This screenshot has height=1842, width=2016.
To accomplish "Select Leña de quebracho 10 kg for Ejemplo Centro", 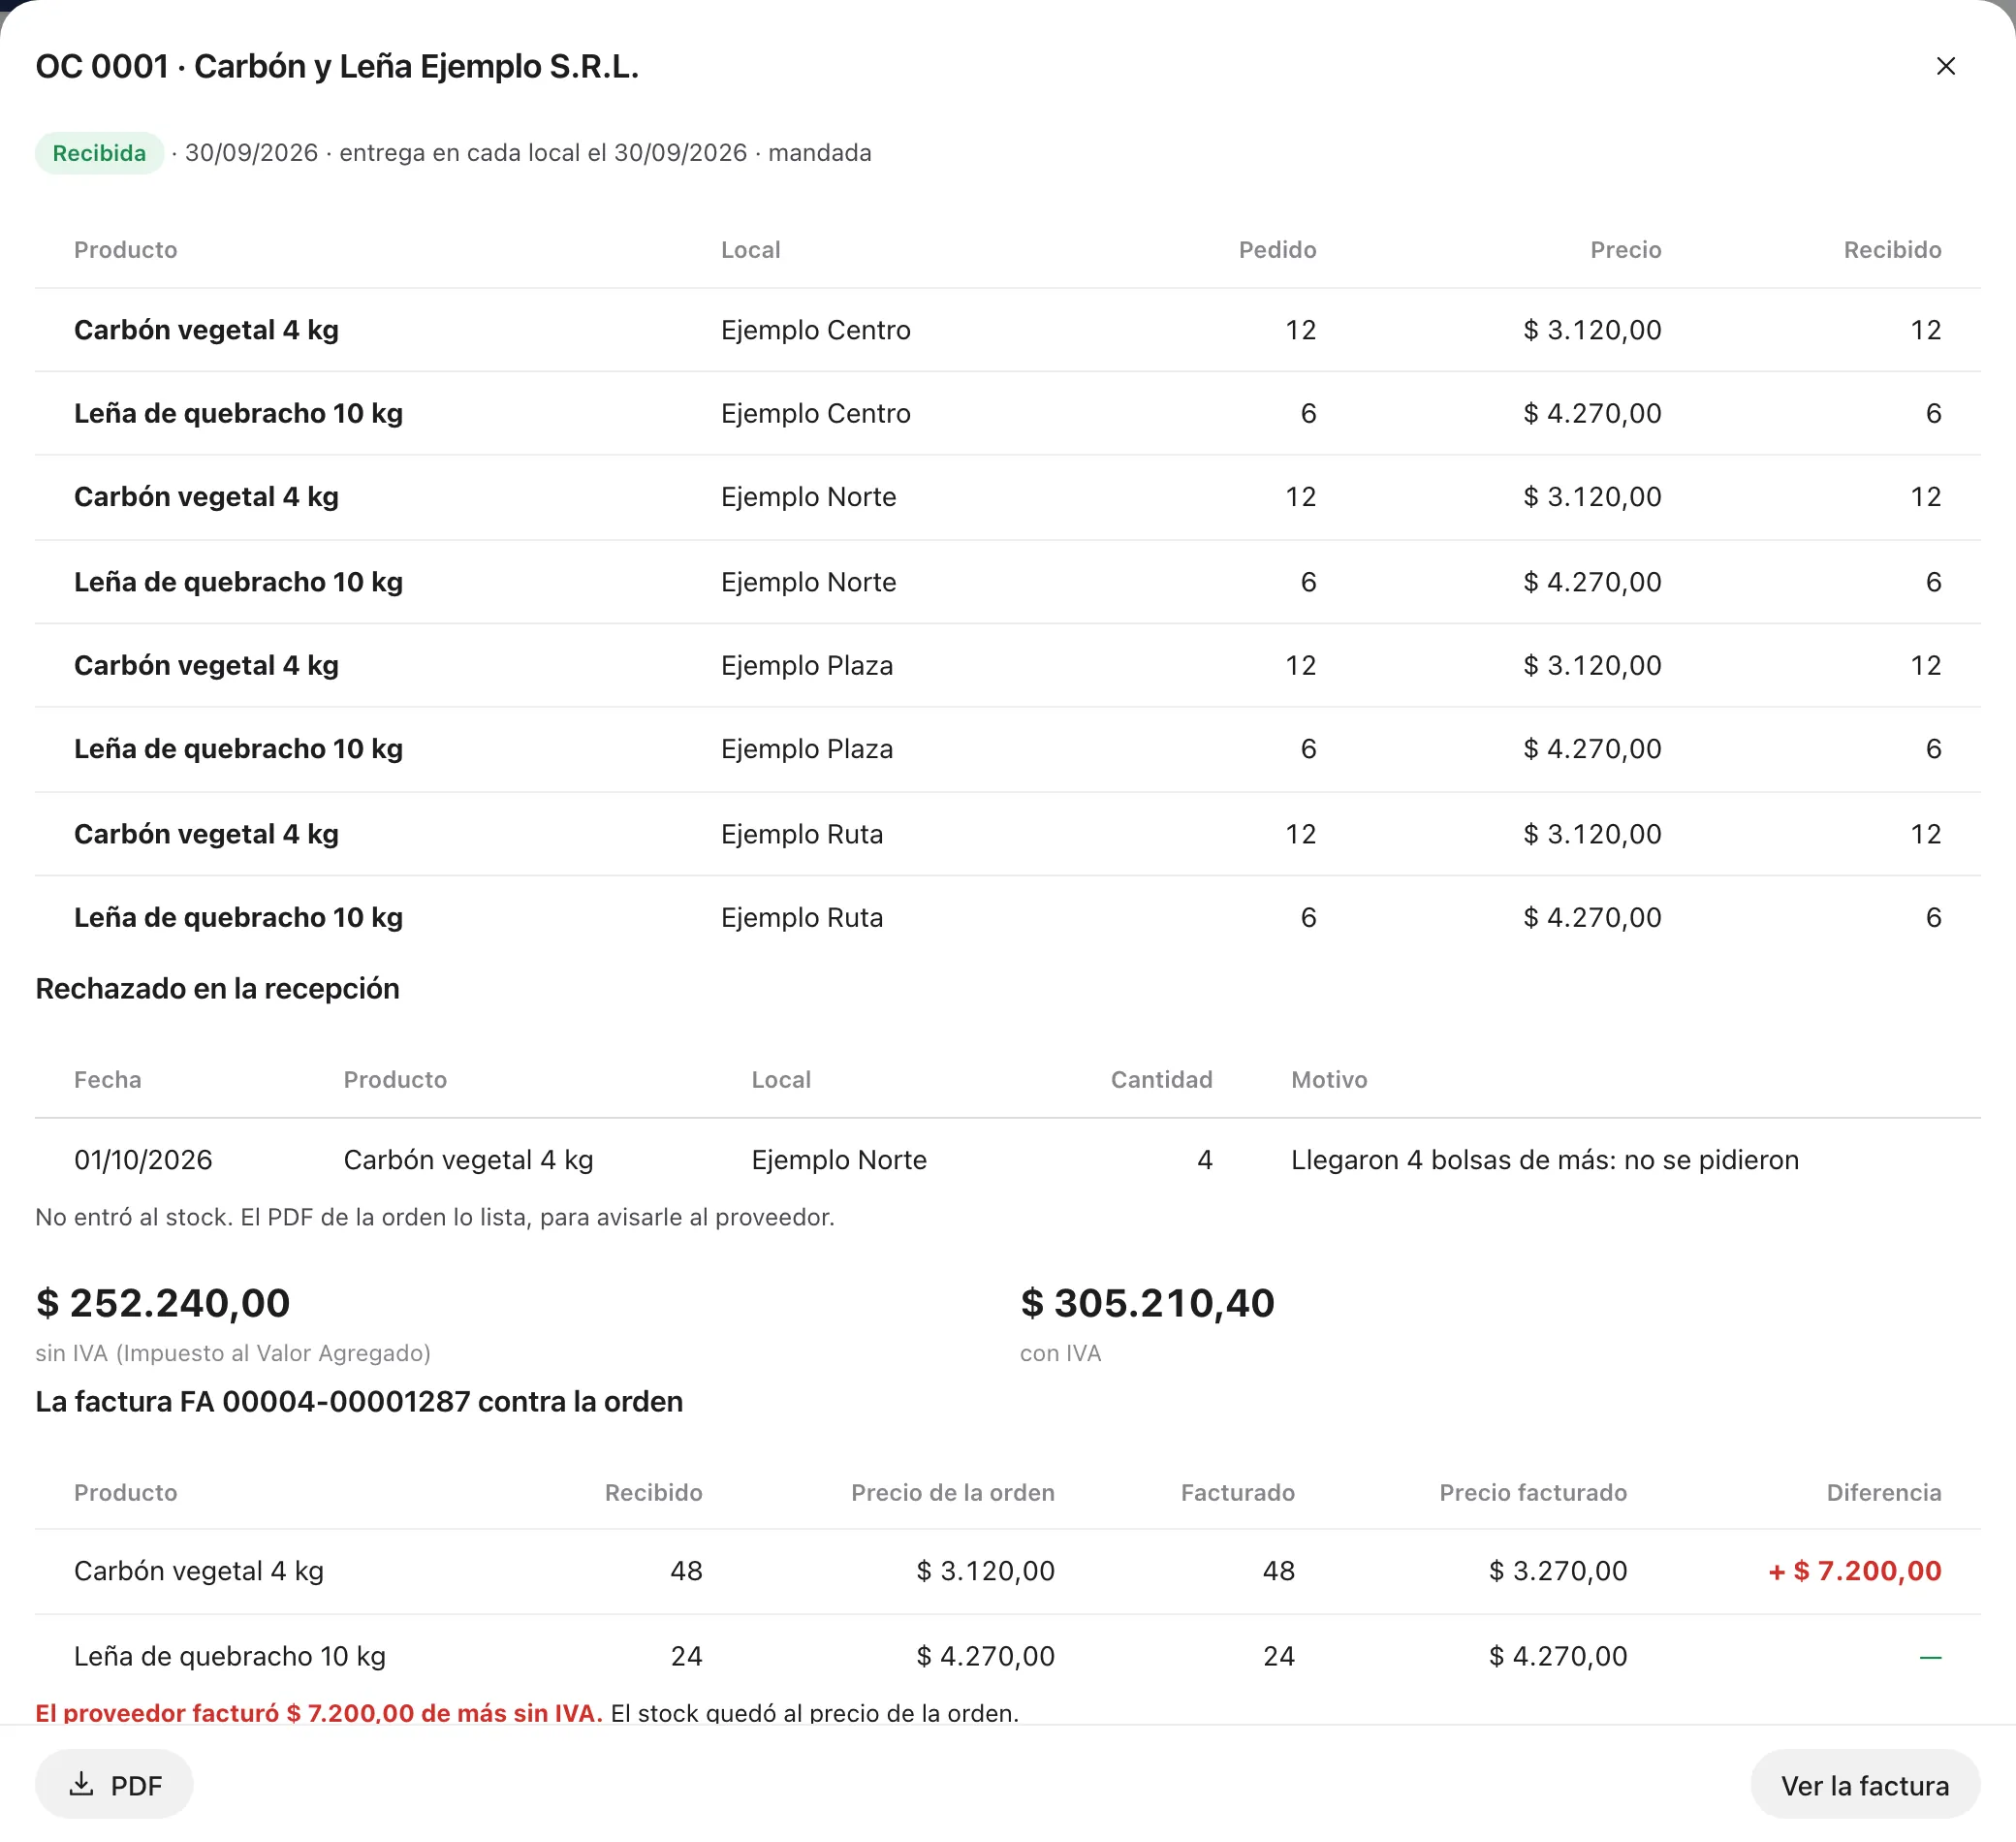I will tap(1007, 414).
